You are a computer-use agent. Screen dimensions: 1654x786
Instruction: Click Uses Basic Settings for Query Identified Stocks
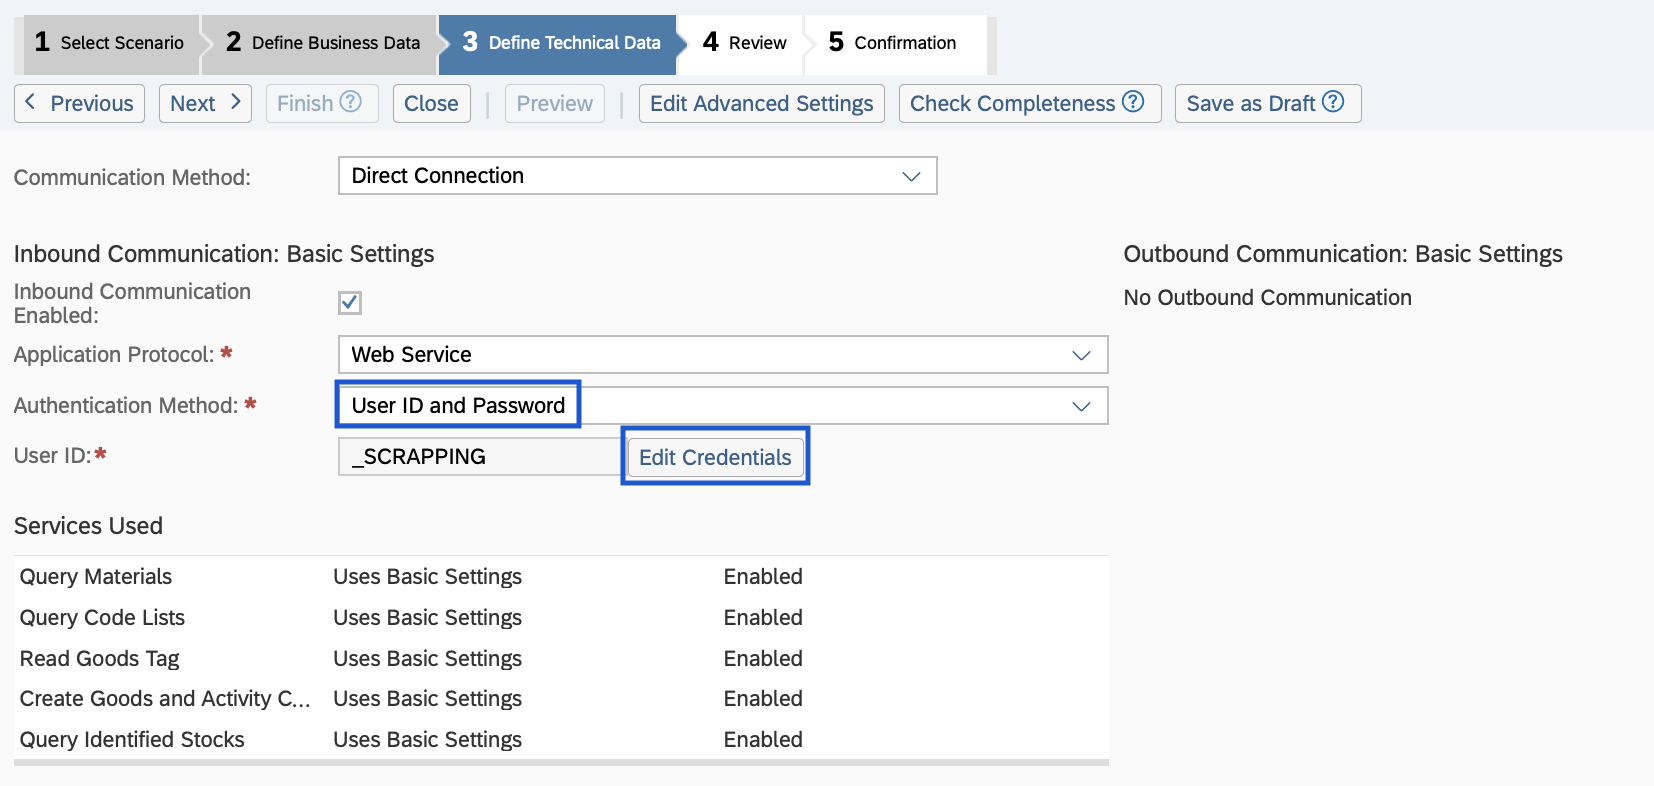(427, 740)
